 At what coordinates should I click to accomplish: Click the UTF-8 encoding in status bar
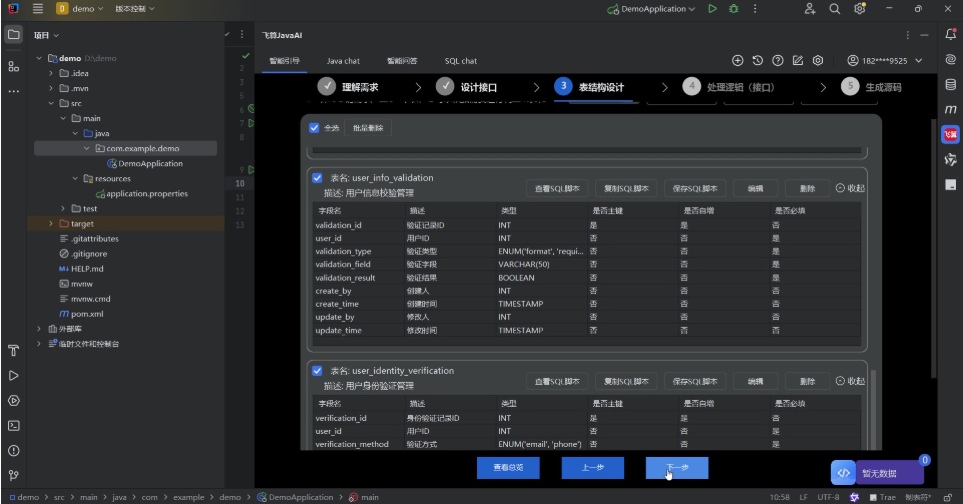click(828, 497)
